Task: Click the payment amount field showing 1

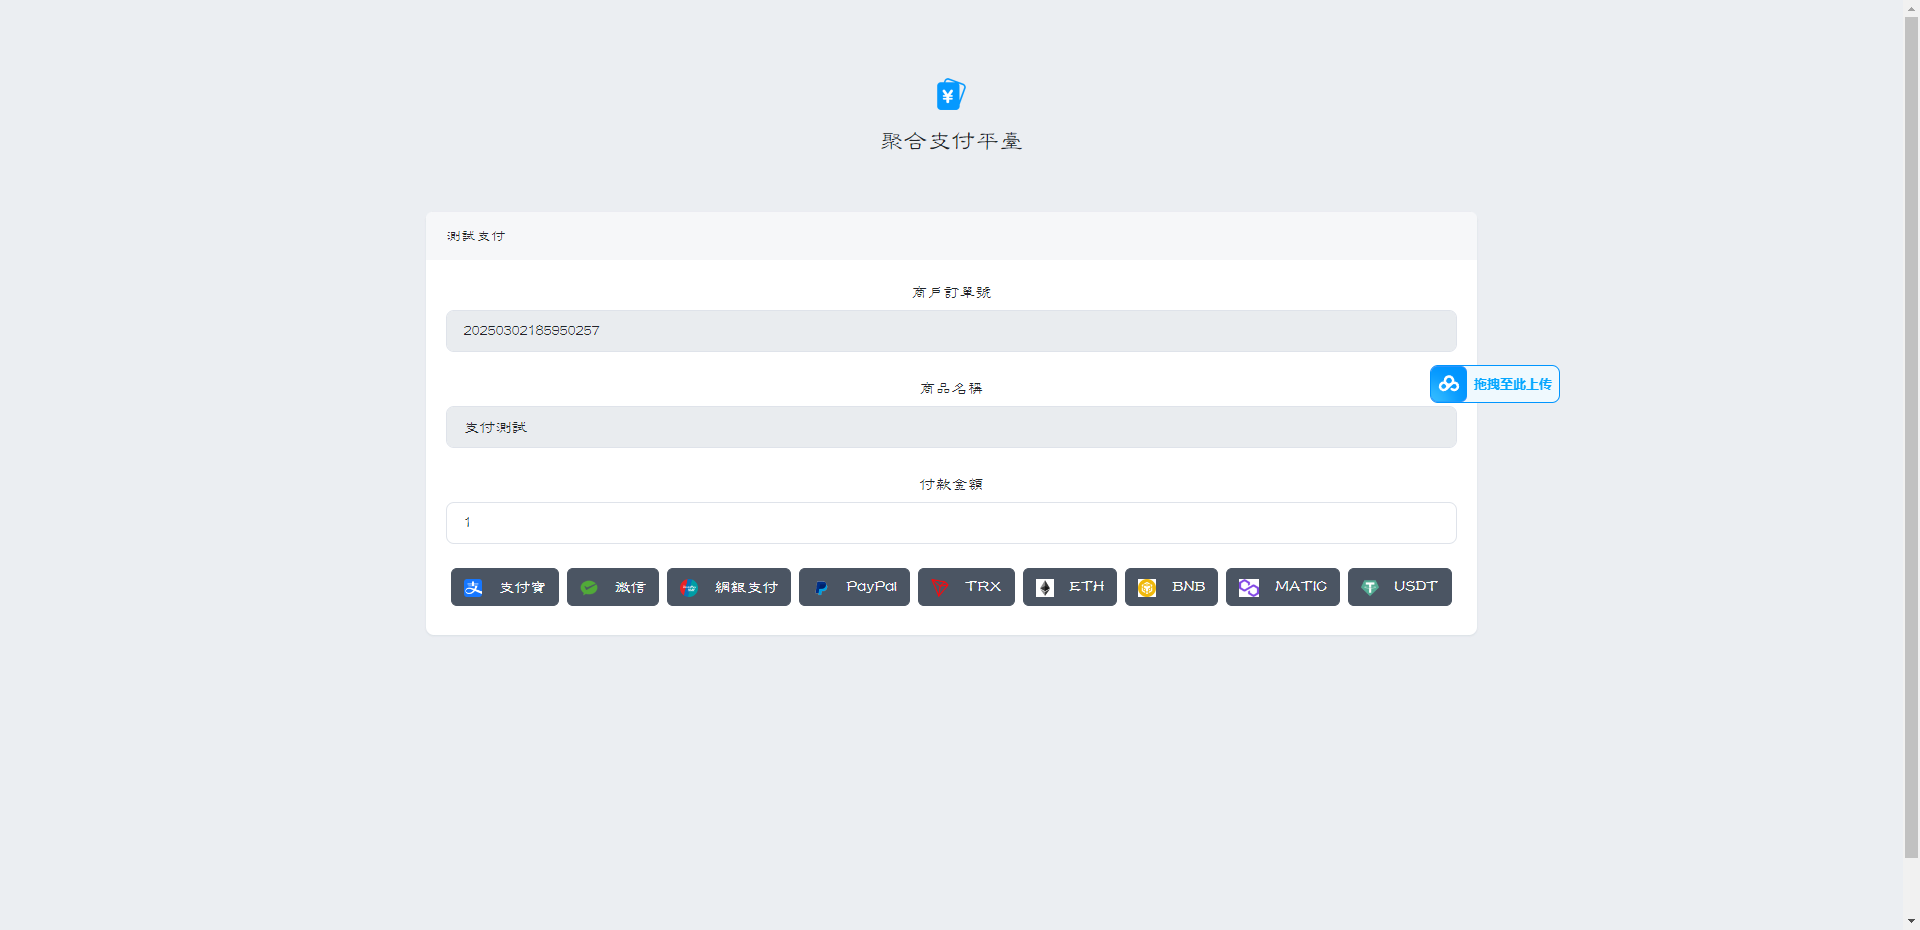Action: point(950,522)
